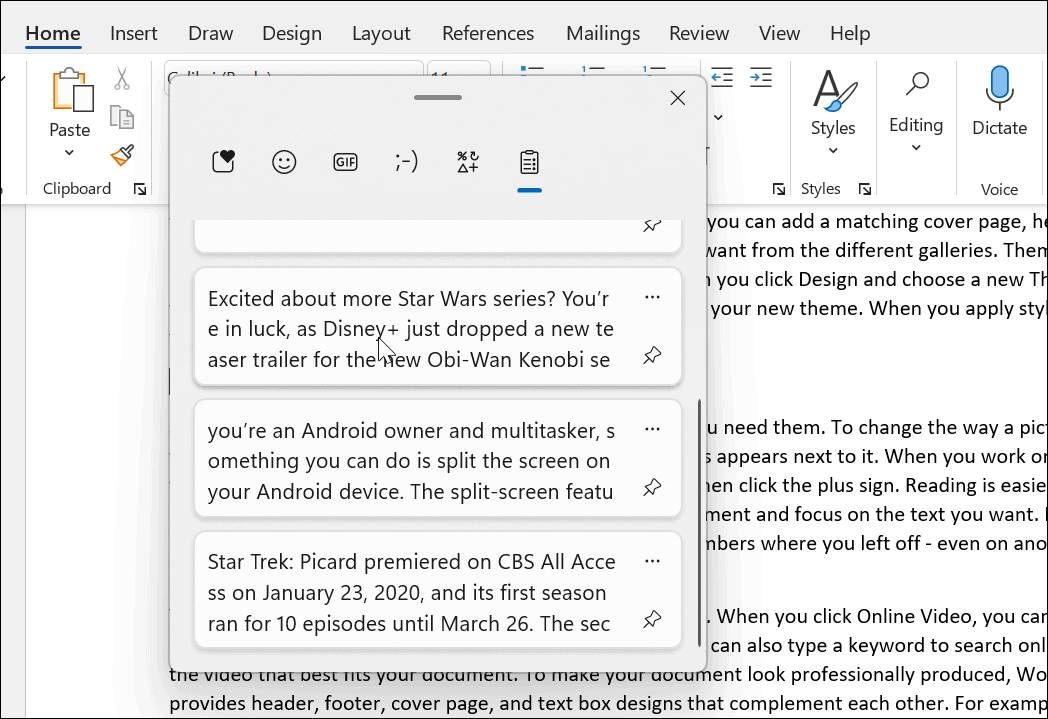The width and height of the screenshot is (1048, 719).
Task: Click the Cut scissors icon
Action: coord(122,79)
